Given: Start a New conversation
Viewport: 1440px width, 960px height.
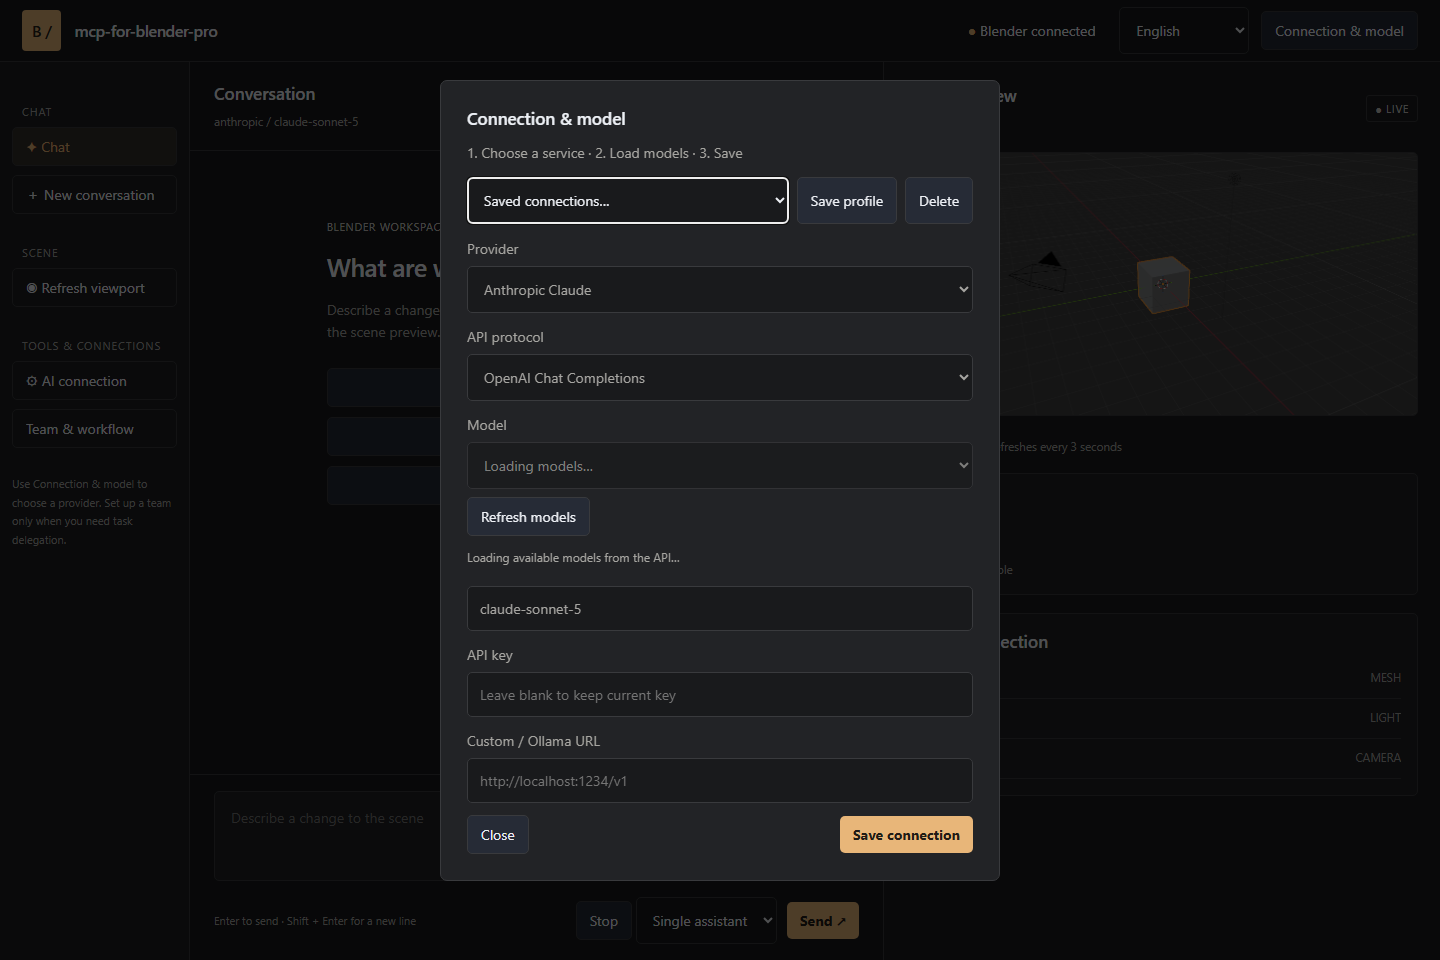Looking at the screenshot, I should click(94, 195).
